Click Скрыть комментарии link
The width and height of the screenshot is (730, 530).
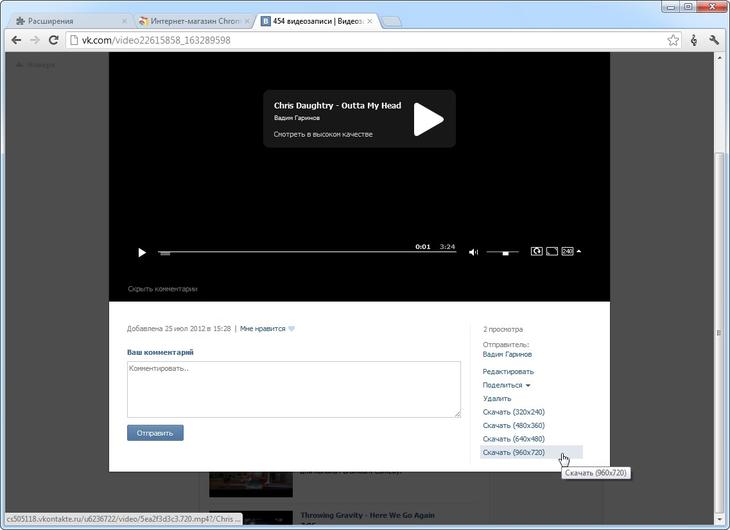click(x=162, y=289)
